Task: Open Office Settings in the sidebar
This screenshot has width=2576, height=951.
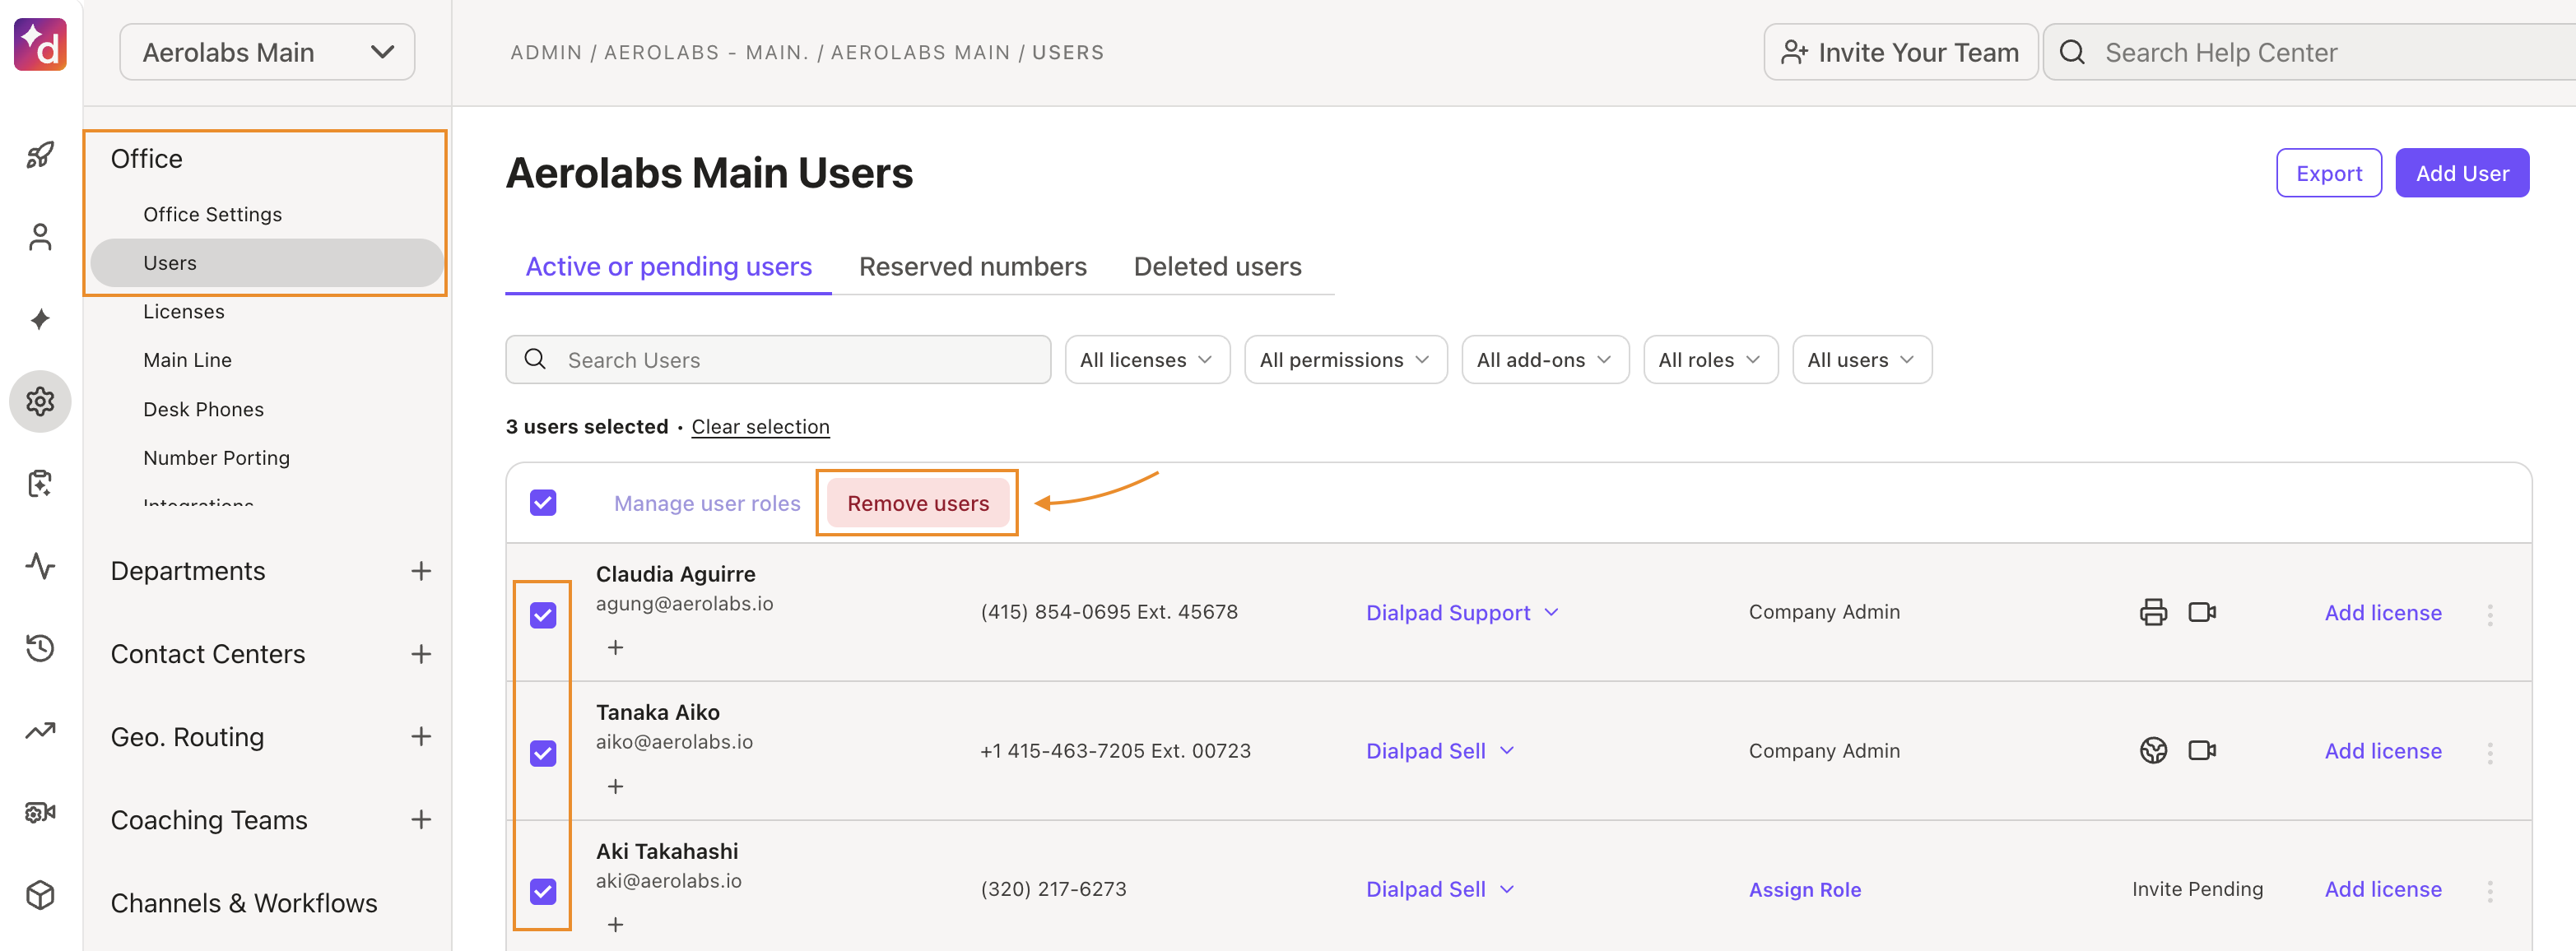Action: point(212,214)
